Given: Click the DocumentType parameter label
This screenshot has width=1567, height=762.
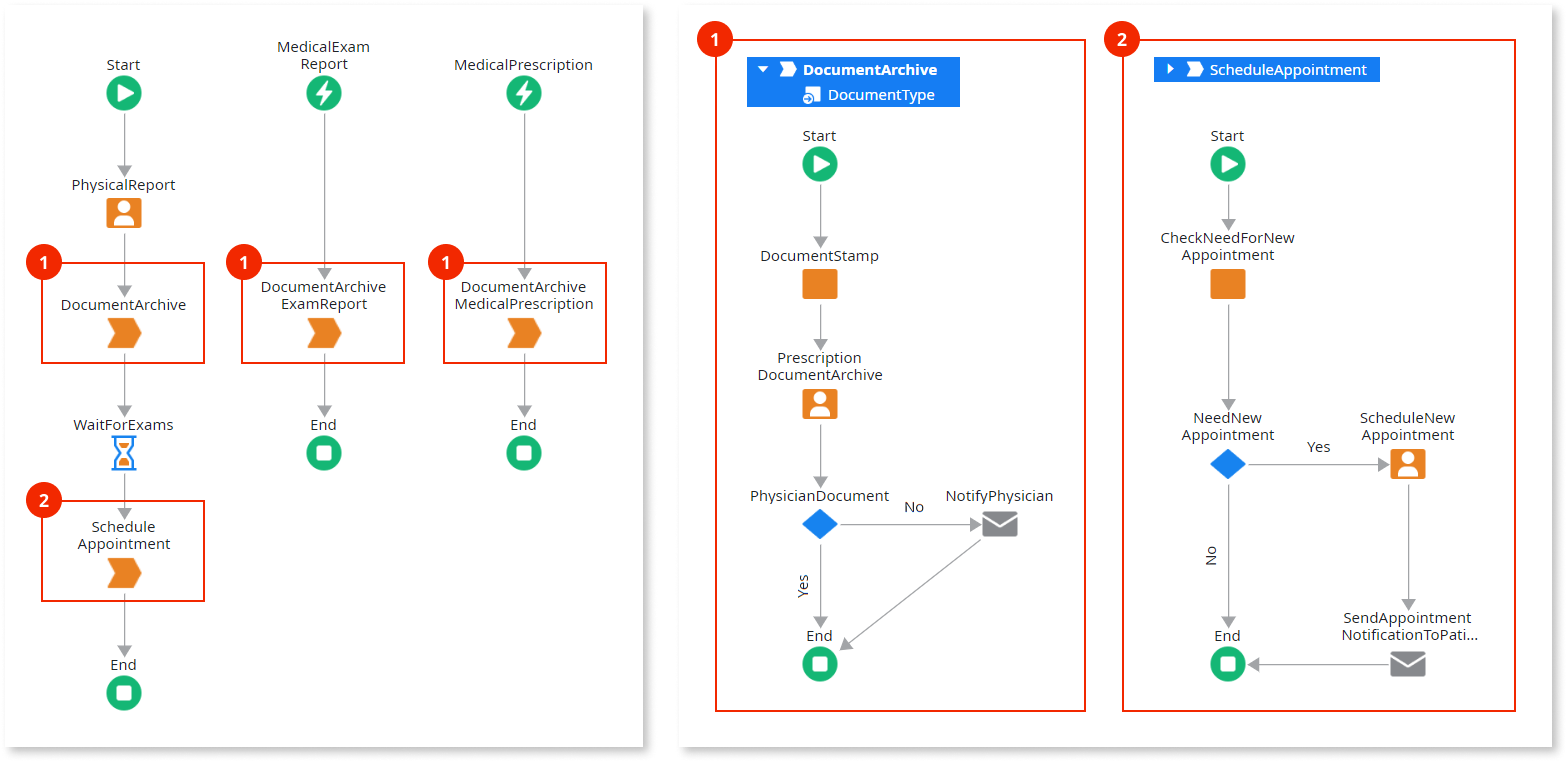Looking at the screenshot, I should click(881, 96).
